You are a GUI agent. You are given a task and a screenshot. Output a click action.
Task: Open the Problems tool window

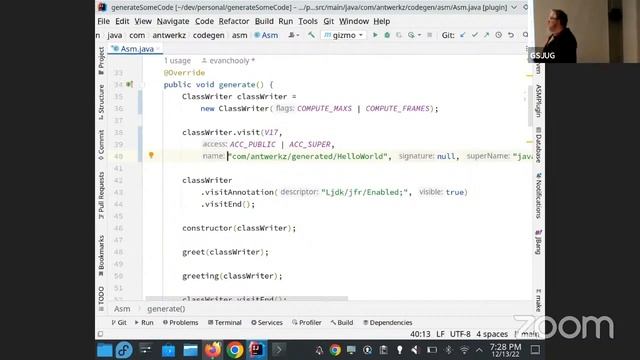(x=180, y=322)
